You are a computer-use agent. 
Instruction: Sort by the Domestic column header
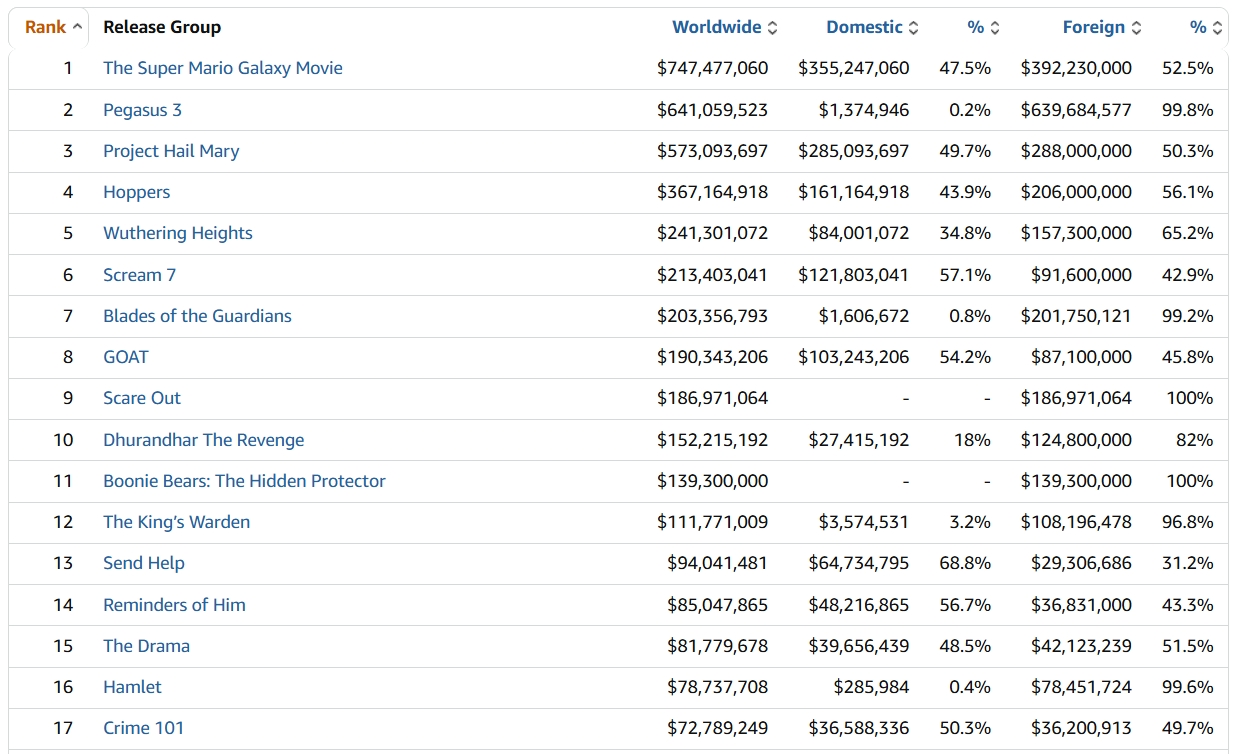[x=864, y=27]
